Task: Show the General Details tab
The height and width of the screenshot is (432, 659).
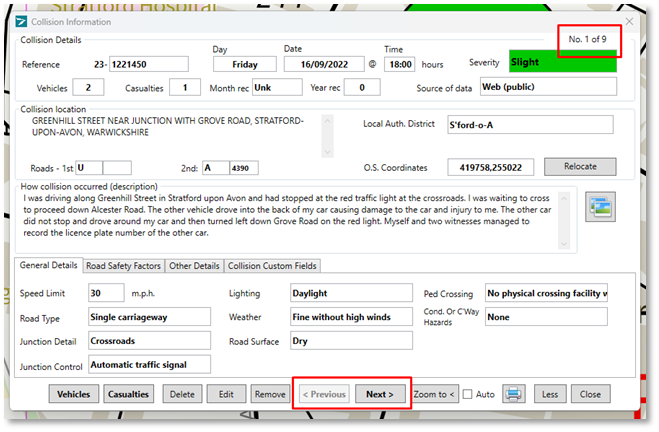Action: pyautogui.click(x=48, y=265)
